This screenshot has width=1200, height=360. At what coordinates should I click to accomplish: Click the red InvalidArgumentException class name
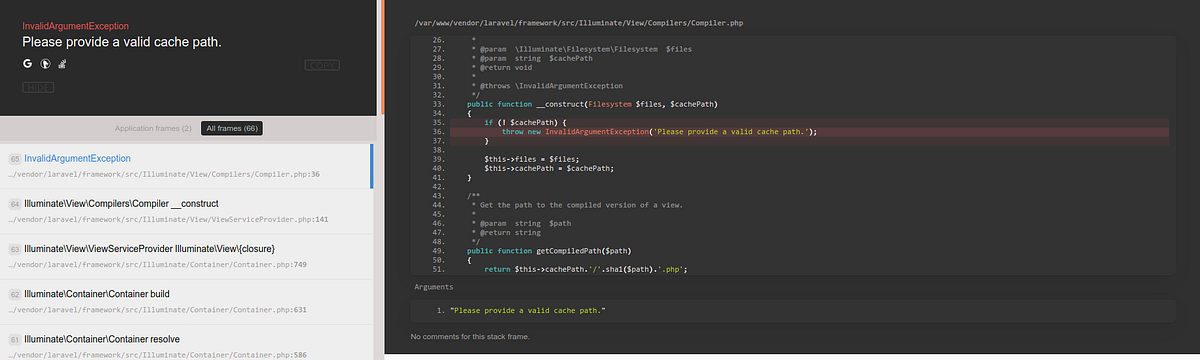click(x=76, y=25)
